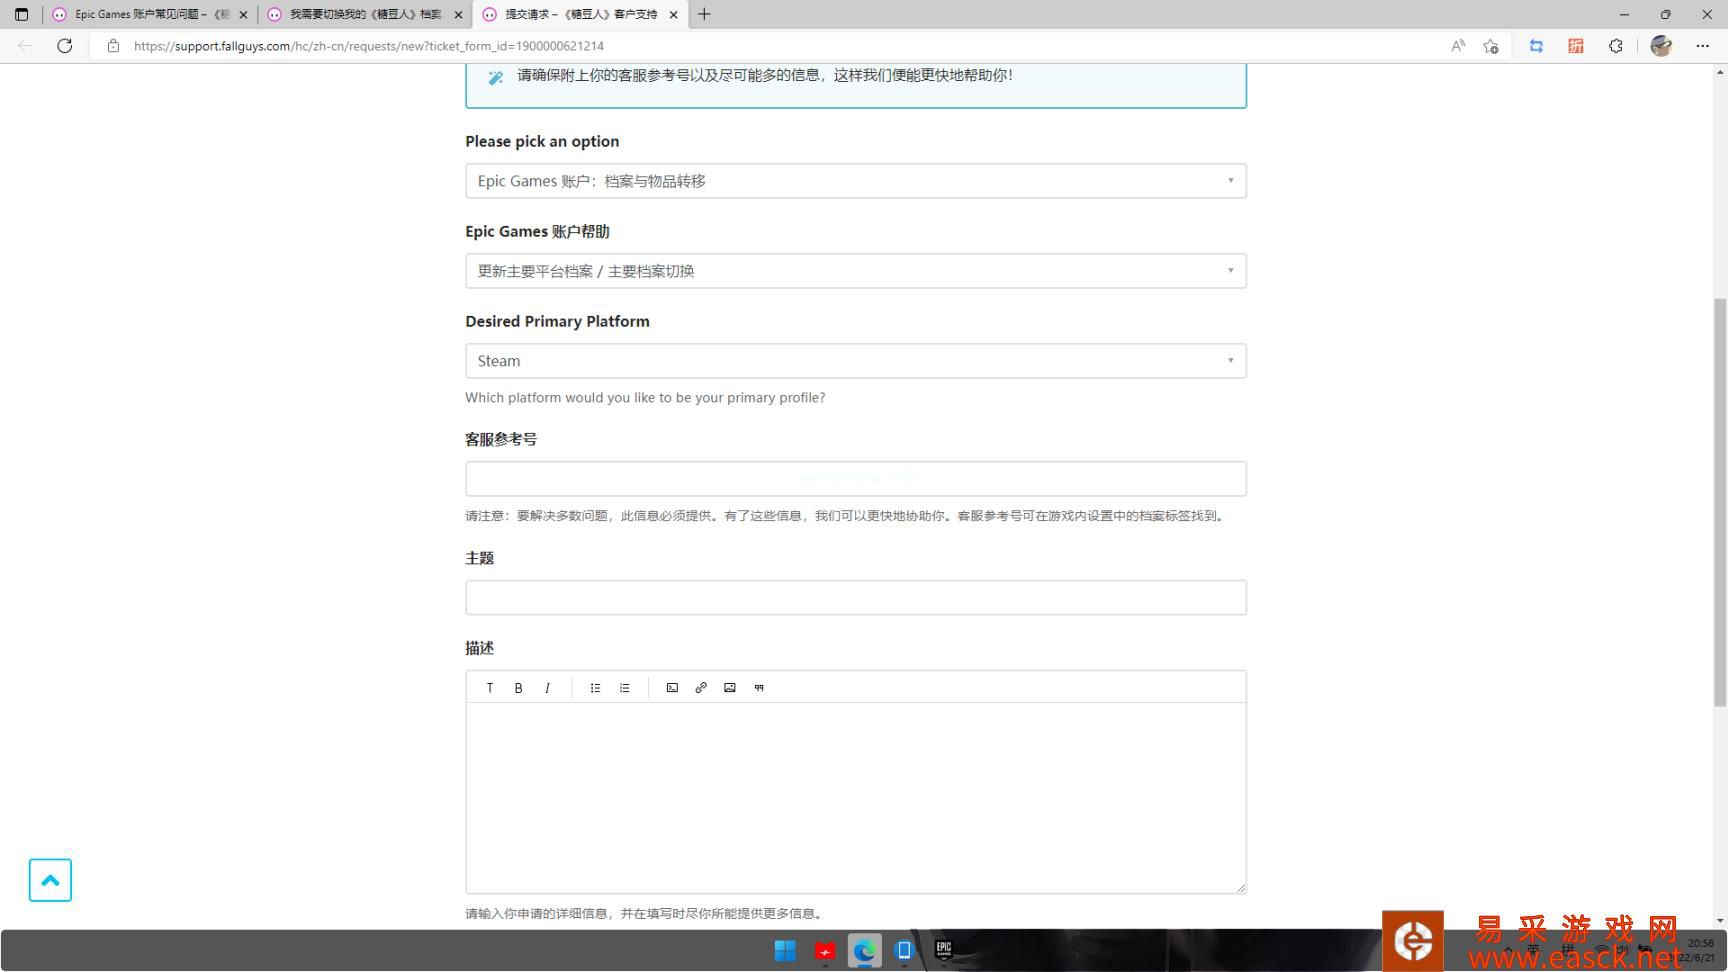Refresh the current browser page
The height and width of the screenshot is (972, 1728).
coord(65,46)
